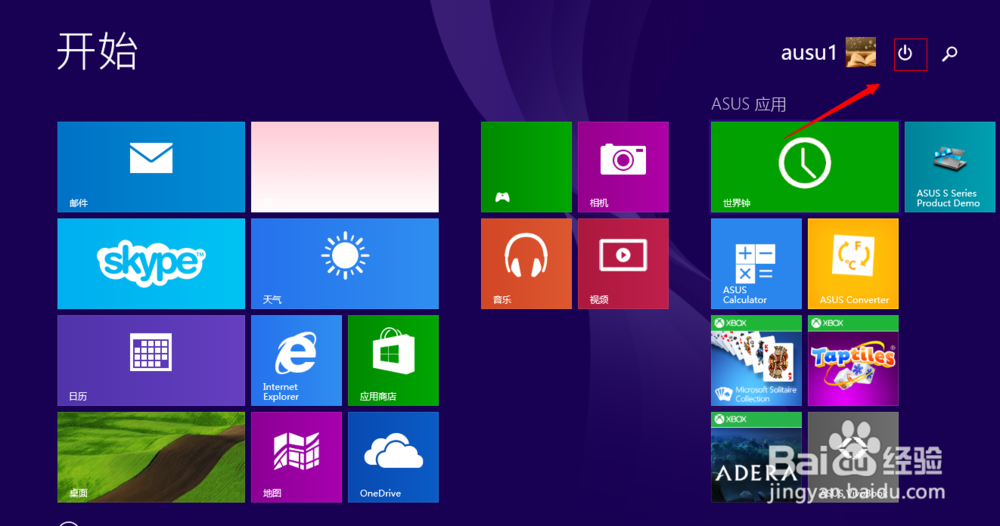The image size is (1000, 526).
Task: Open the green Games controller tile
Action: (x=526, y=167)
